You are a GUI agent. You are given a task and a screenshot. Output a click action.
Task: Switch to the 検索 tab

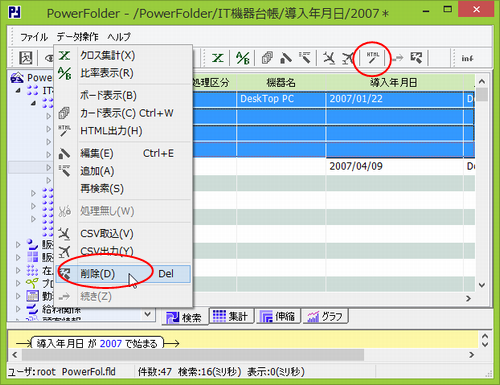[185, 317]
